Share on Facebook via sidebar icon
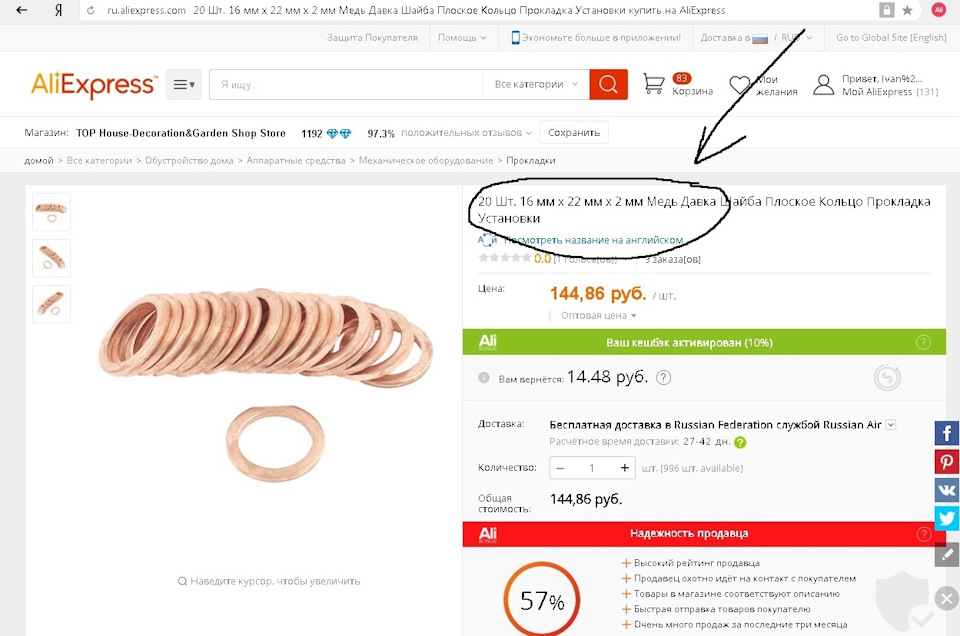This screenshot has height=636, width=960. coord(947,433)
